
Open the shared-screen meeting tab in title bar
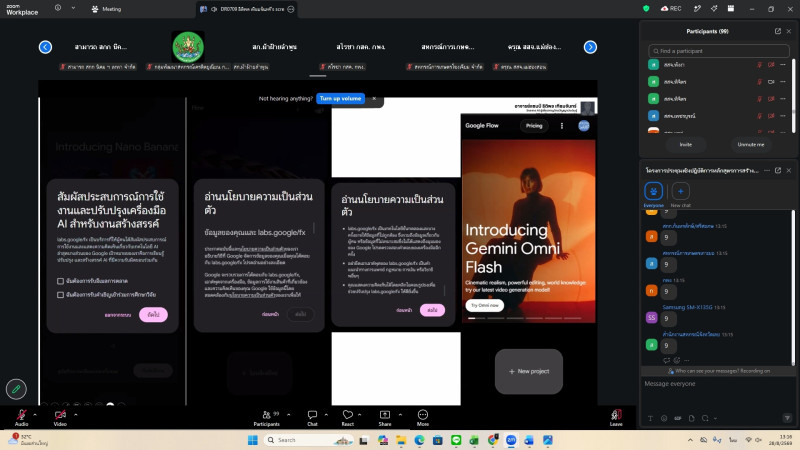247,9
